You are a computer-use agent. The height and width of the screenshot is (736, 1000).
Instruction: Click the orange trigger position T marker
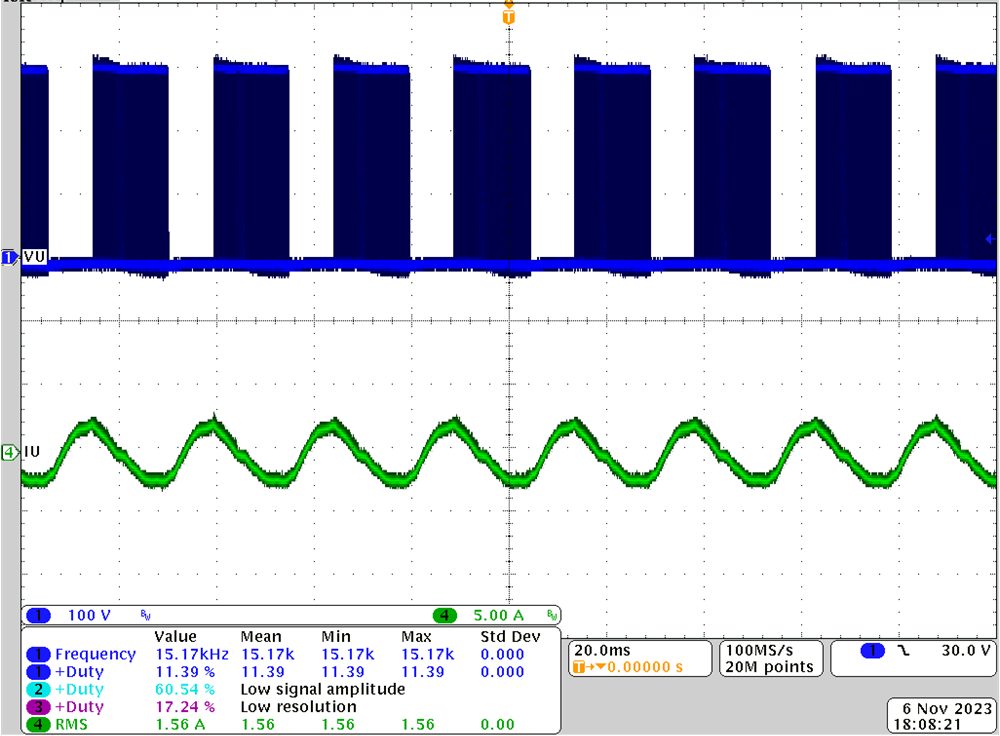[509, 17]
